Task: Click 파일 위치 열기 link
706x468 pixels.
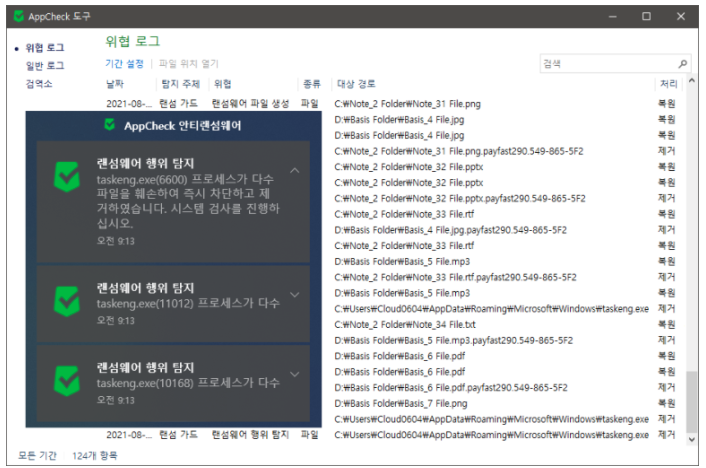Action: [x=189, y=64]
